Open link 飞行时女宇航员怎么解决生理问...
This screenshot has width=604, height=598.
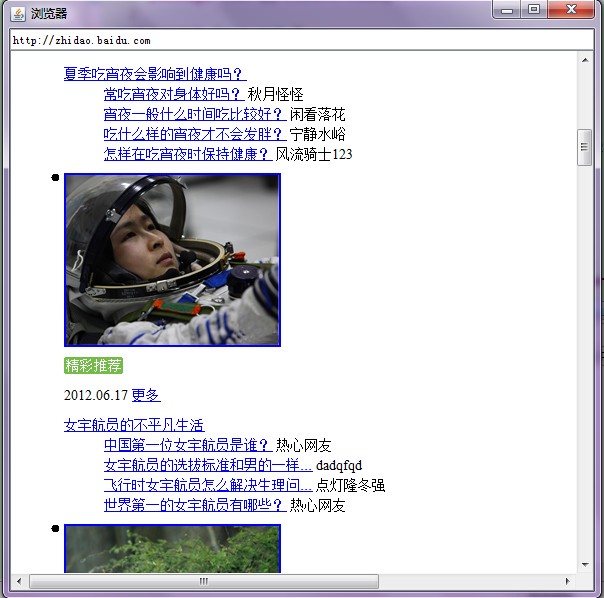[208, 485]
